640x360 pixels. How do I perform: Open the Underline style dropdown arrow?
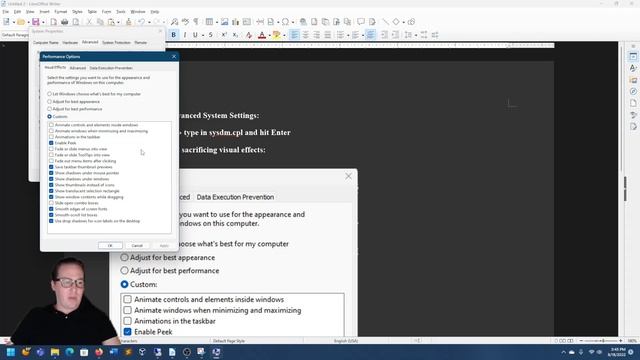click(x=202, y=36)
